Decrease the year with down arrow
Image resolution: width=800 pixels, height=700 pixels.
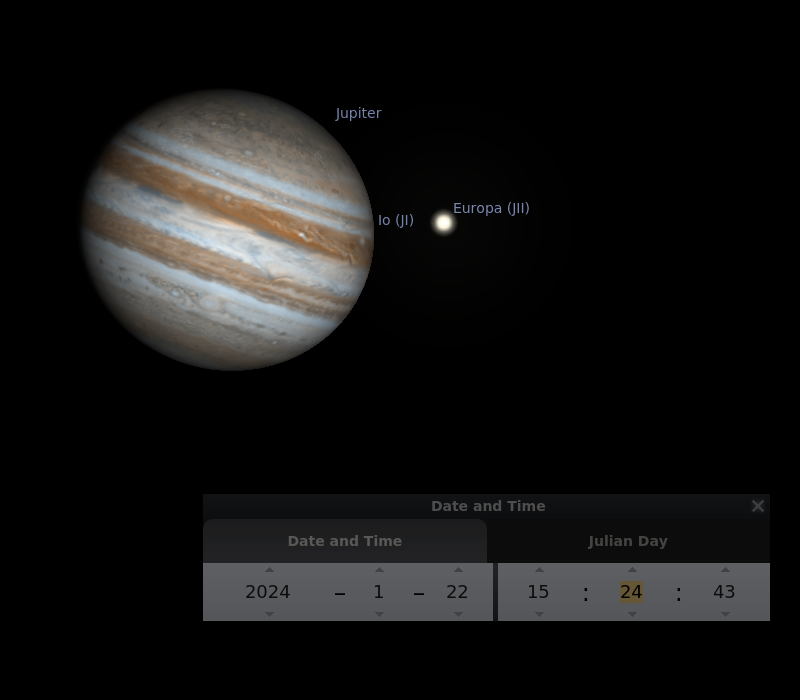pos(269,614)
